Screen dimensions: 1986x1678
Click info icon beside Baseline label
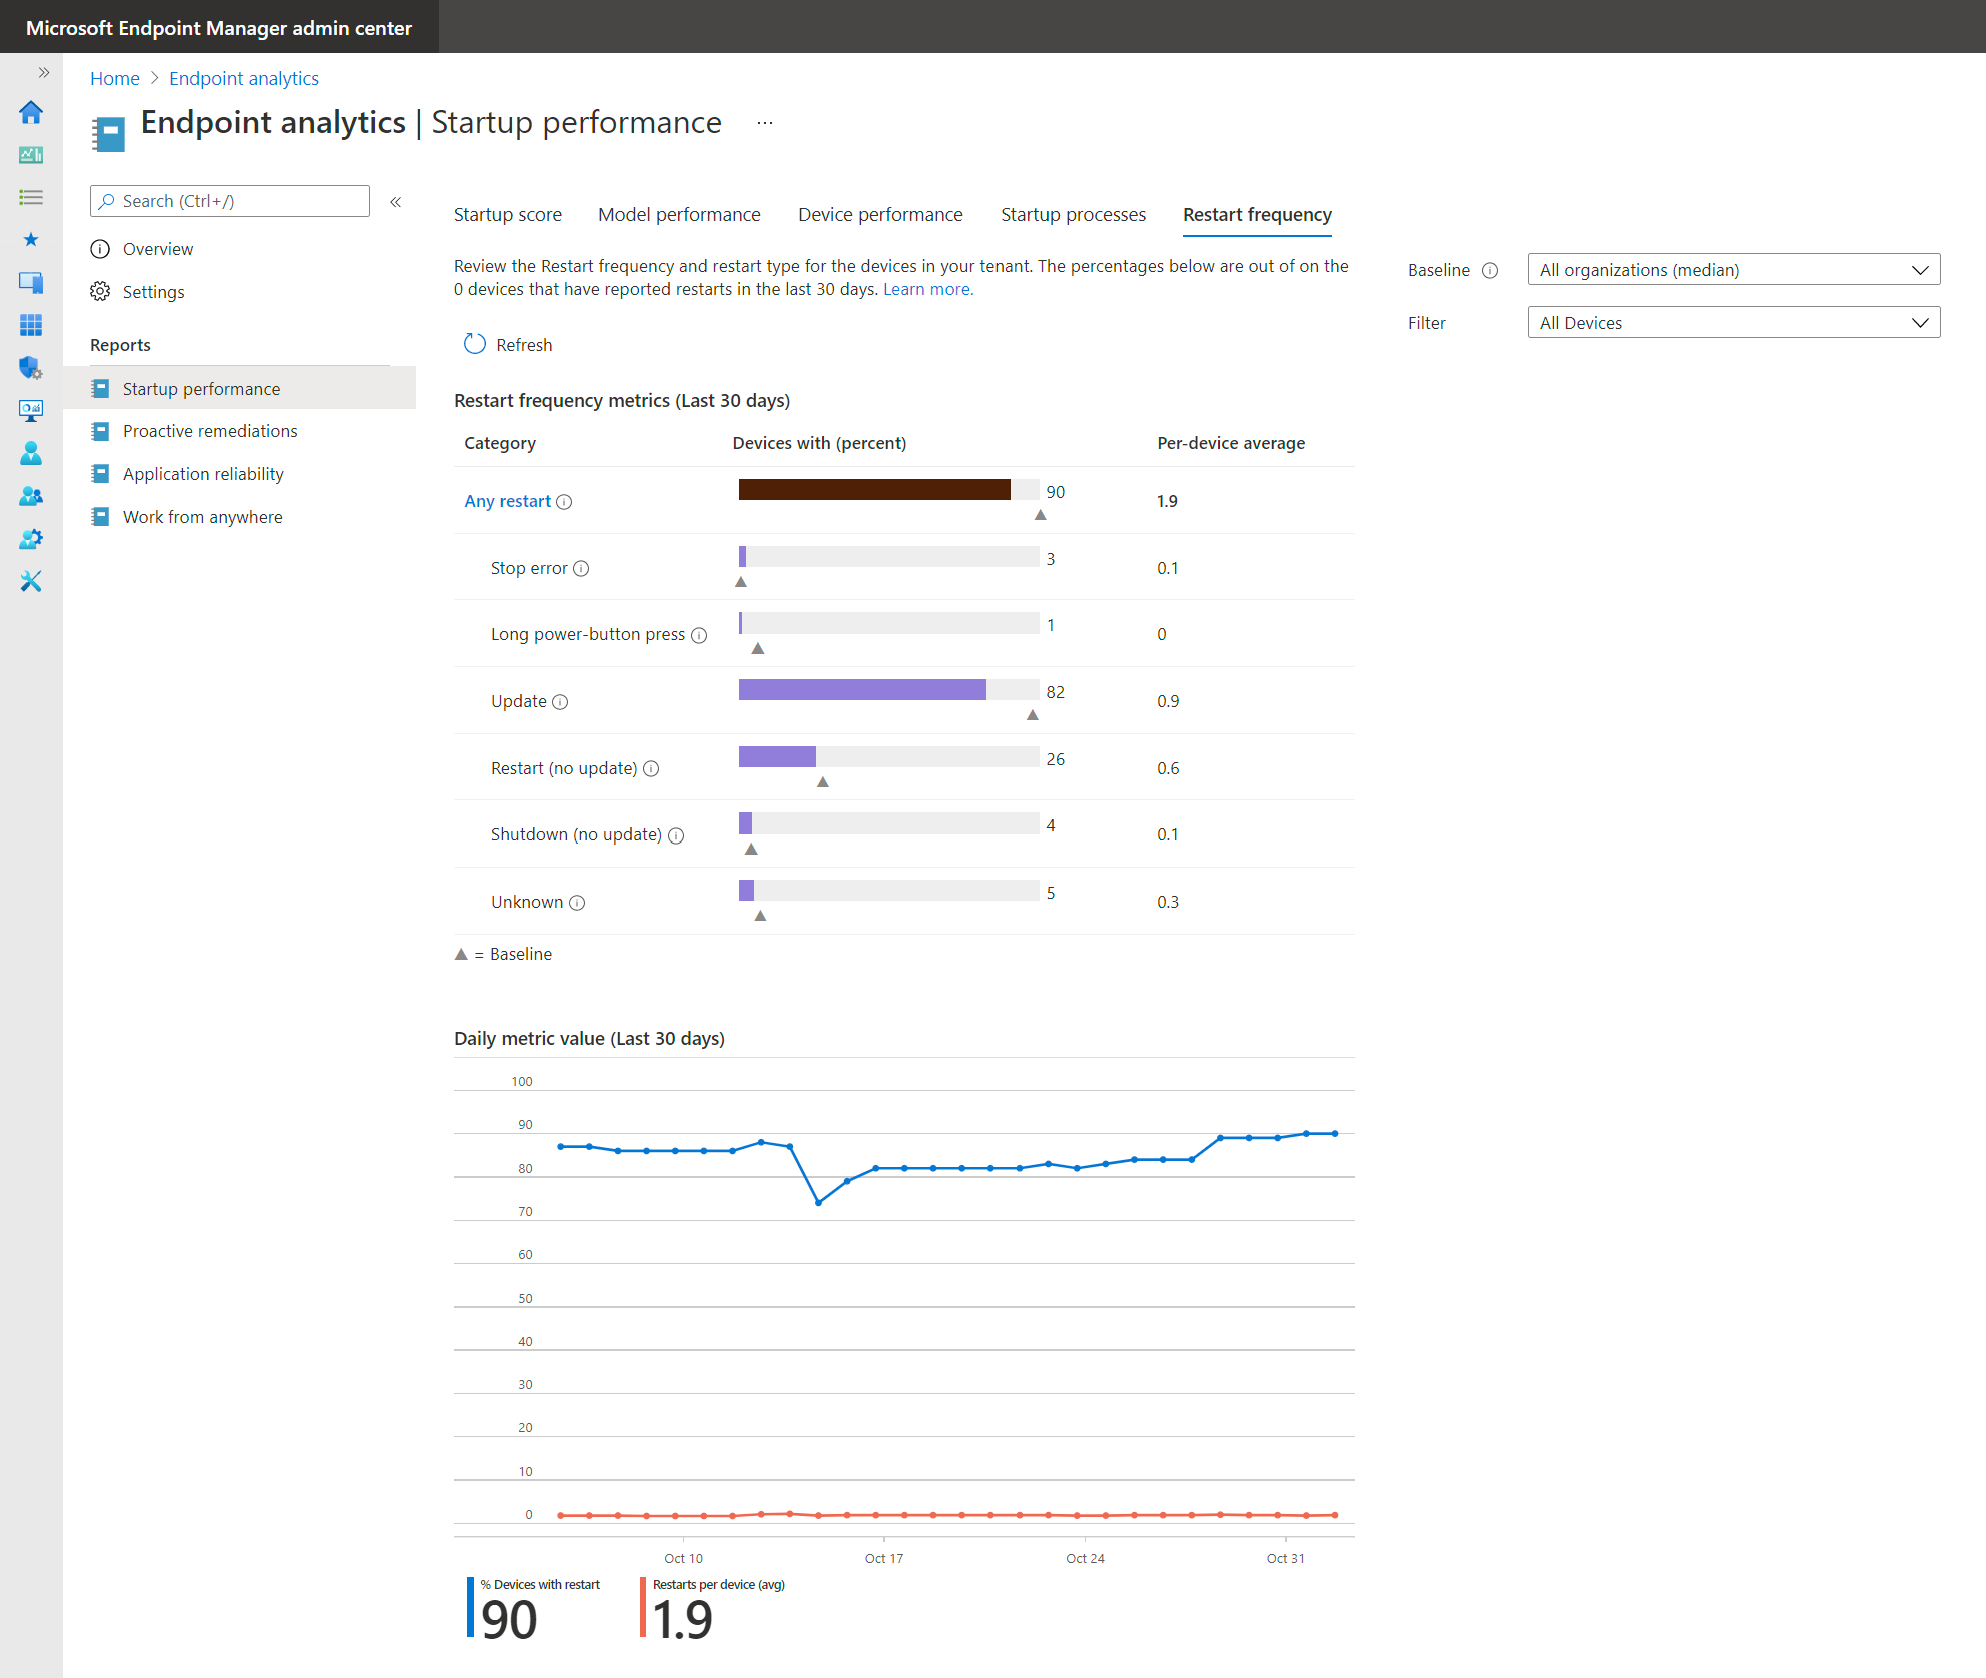[1490, 270]
